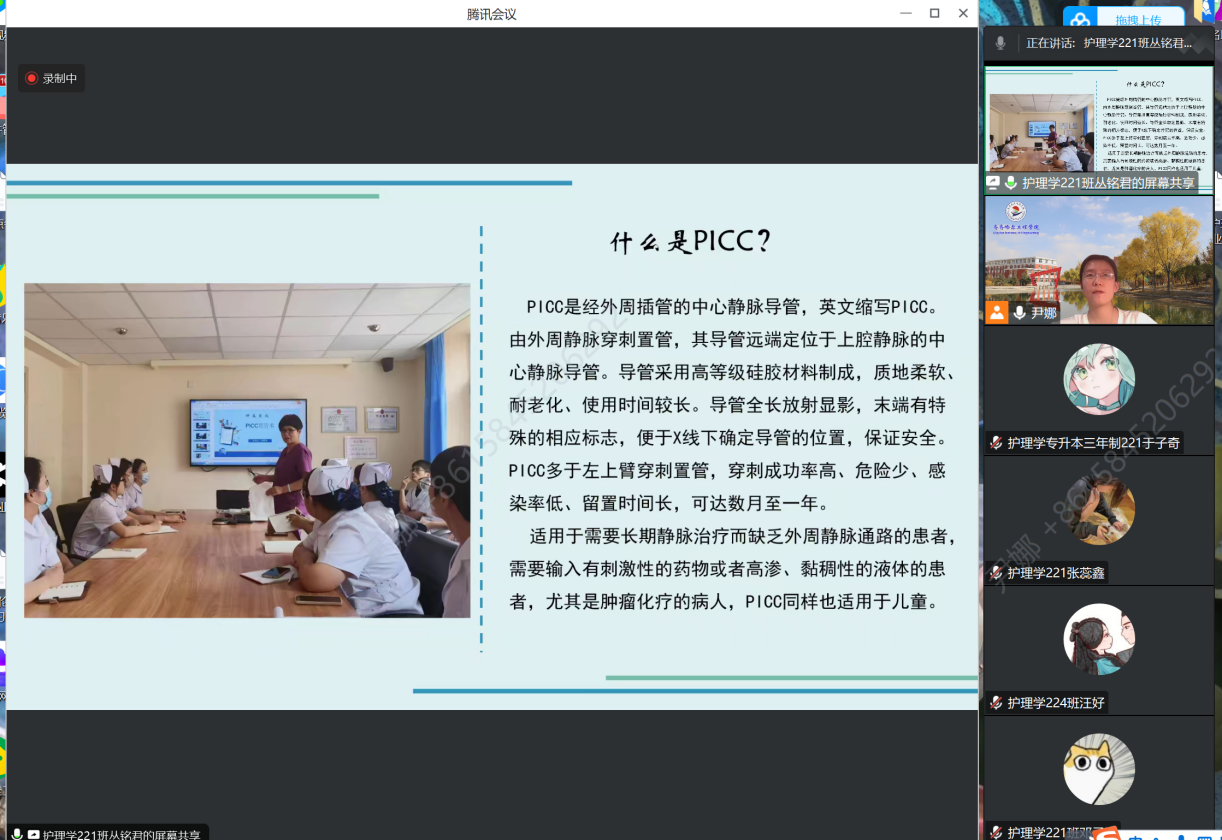This screenshot has height=840, width=1222.
Task: Click the conference room photo in the slide
Action: (x=247, y=450)
